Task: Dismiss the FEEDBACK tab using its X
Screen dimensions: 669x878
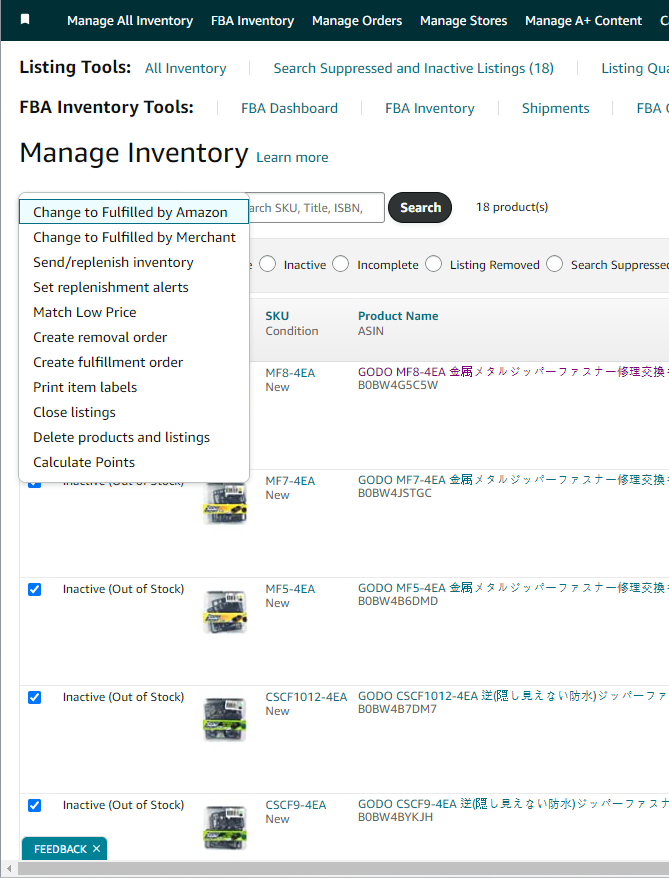Action: [x=96, y=848]
